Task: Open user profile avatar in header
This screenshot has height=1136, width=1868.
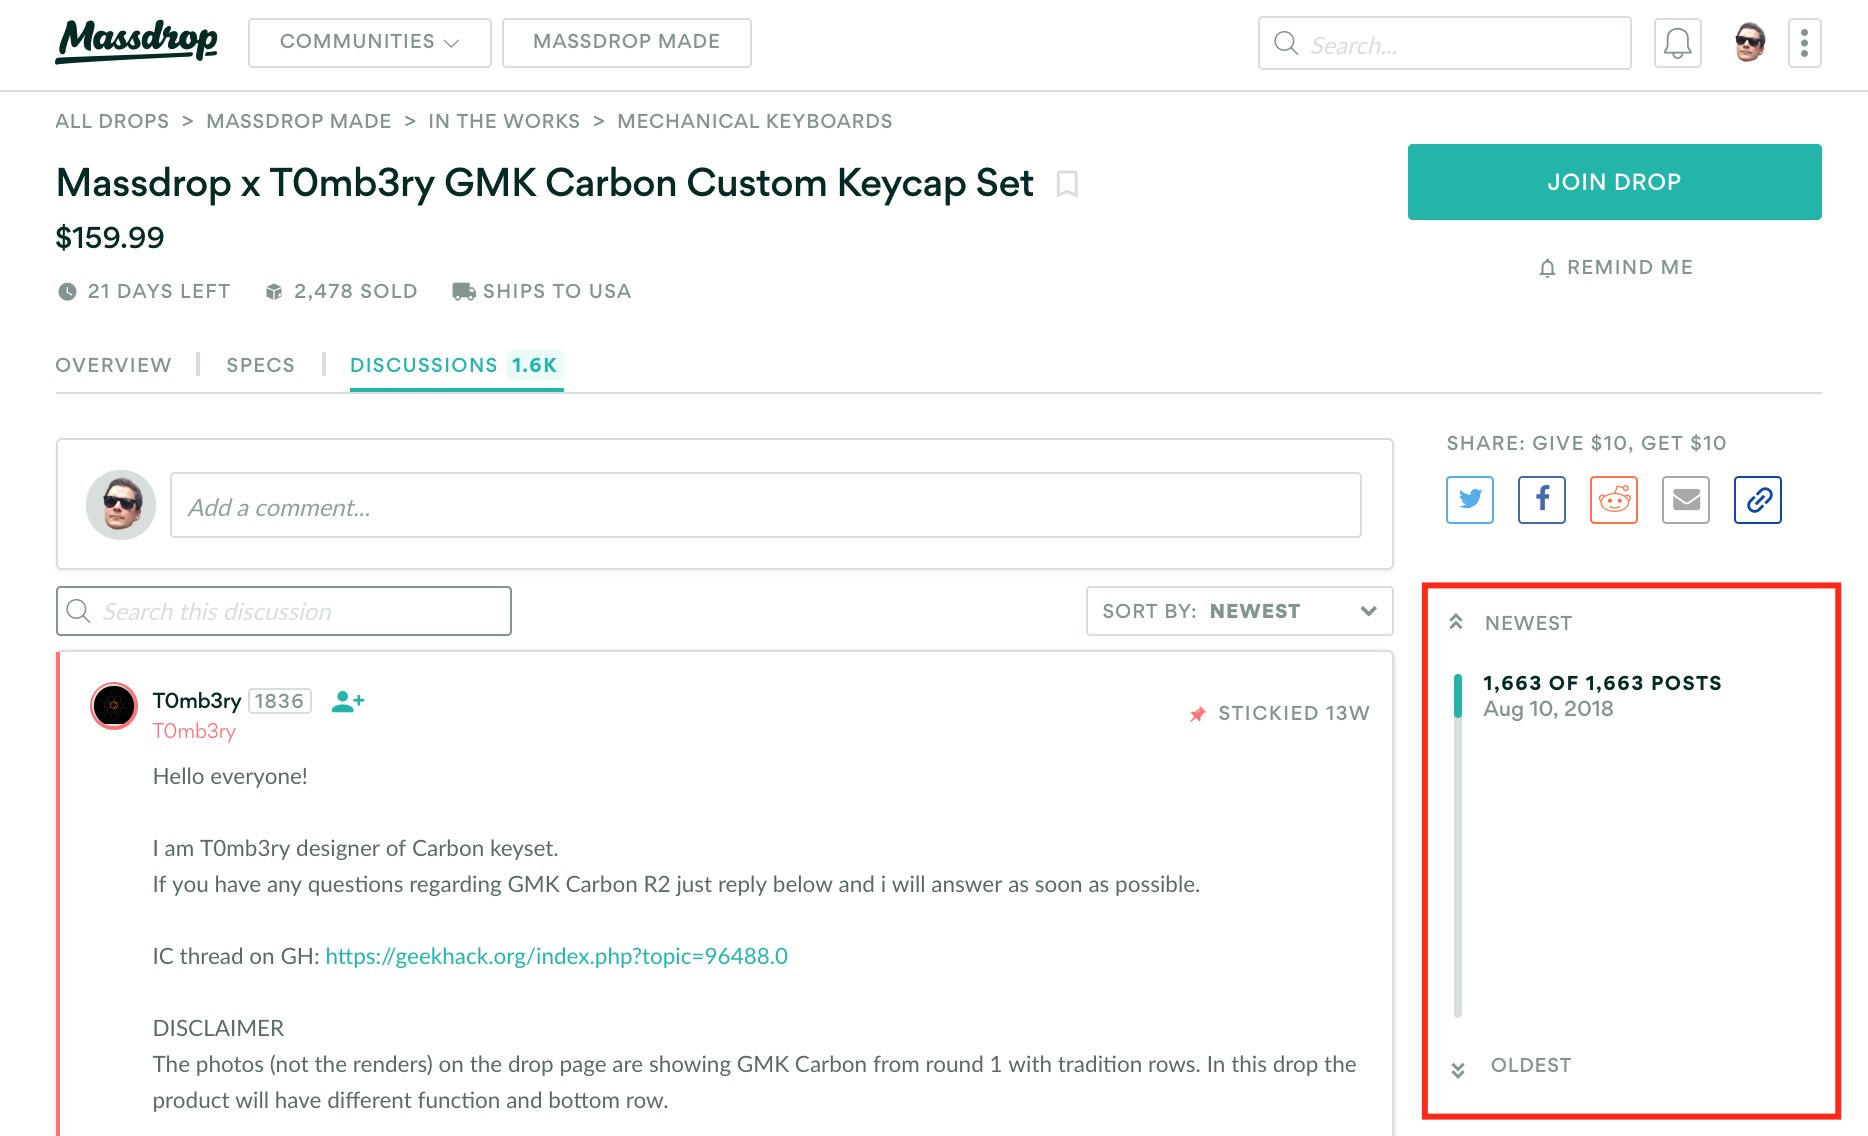Action: (1749, 44)
